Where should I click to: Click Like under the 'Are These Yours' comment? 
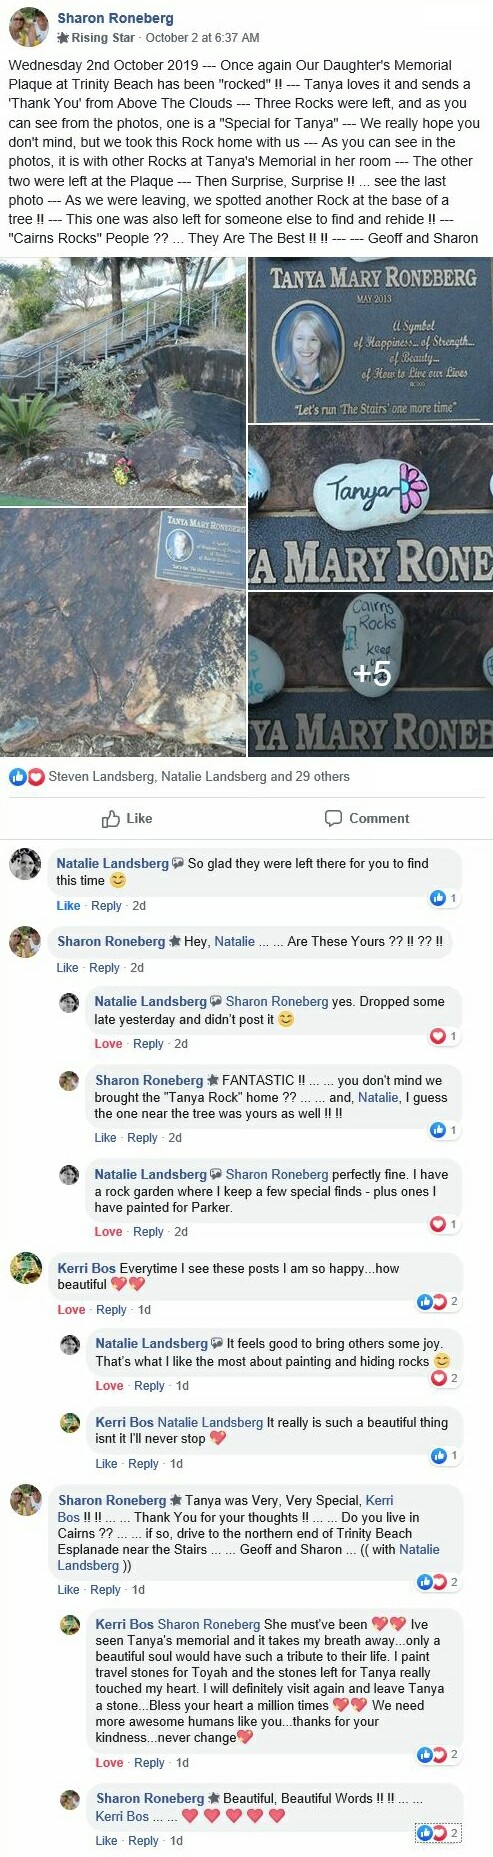[x=68, y=968]
